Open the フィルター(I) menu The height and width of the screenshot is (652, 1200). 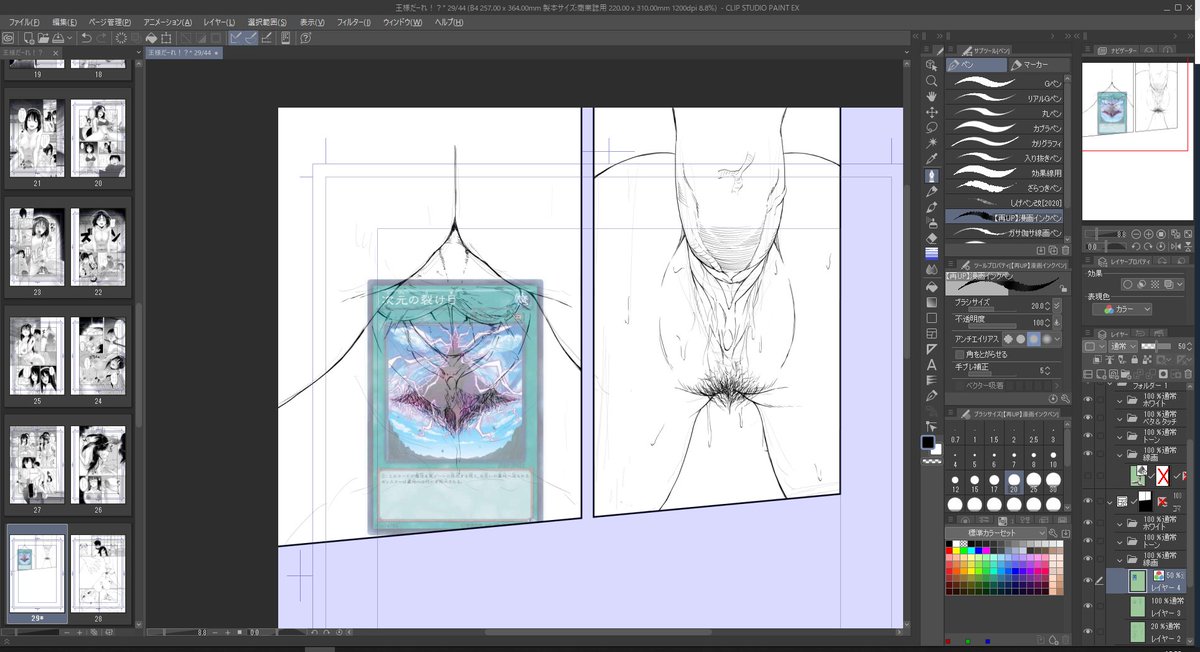(x=354, y=22)
